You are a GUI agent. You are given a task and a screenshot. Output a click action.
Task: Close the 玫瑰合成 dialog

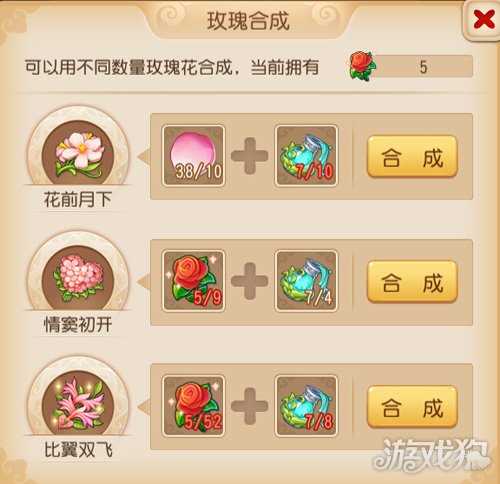[484, 19]
